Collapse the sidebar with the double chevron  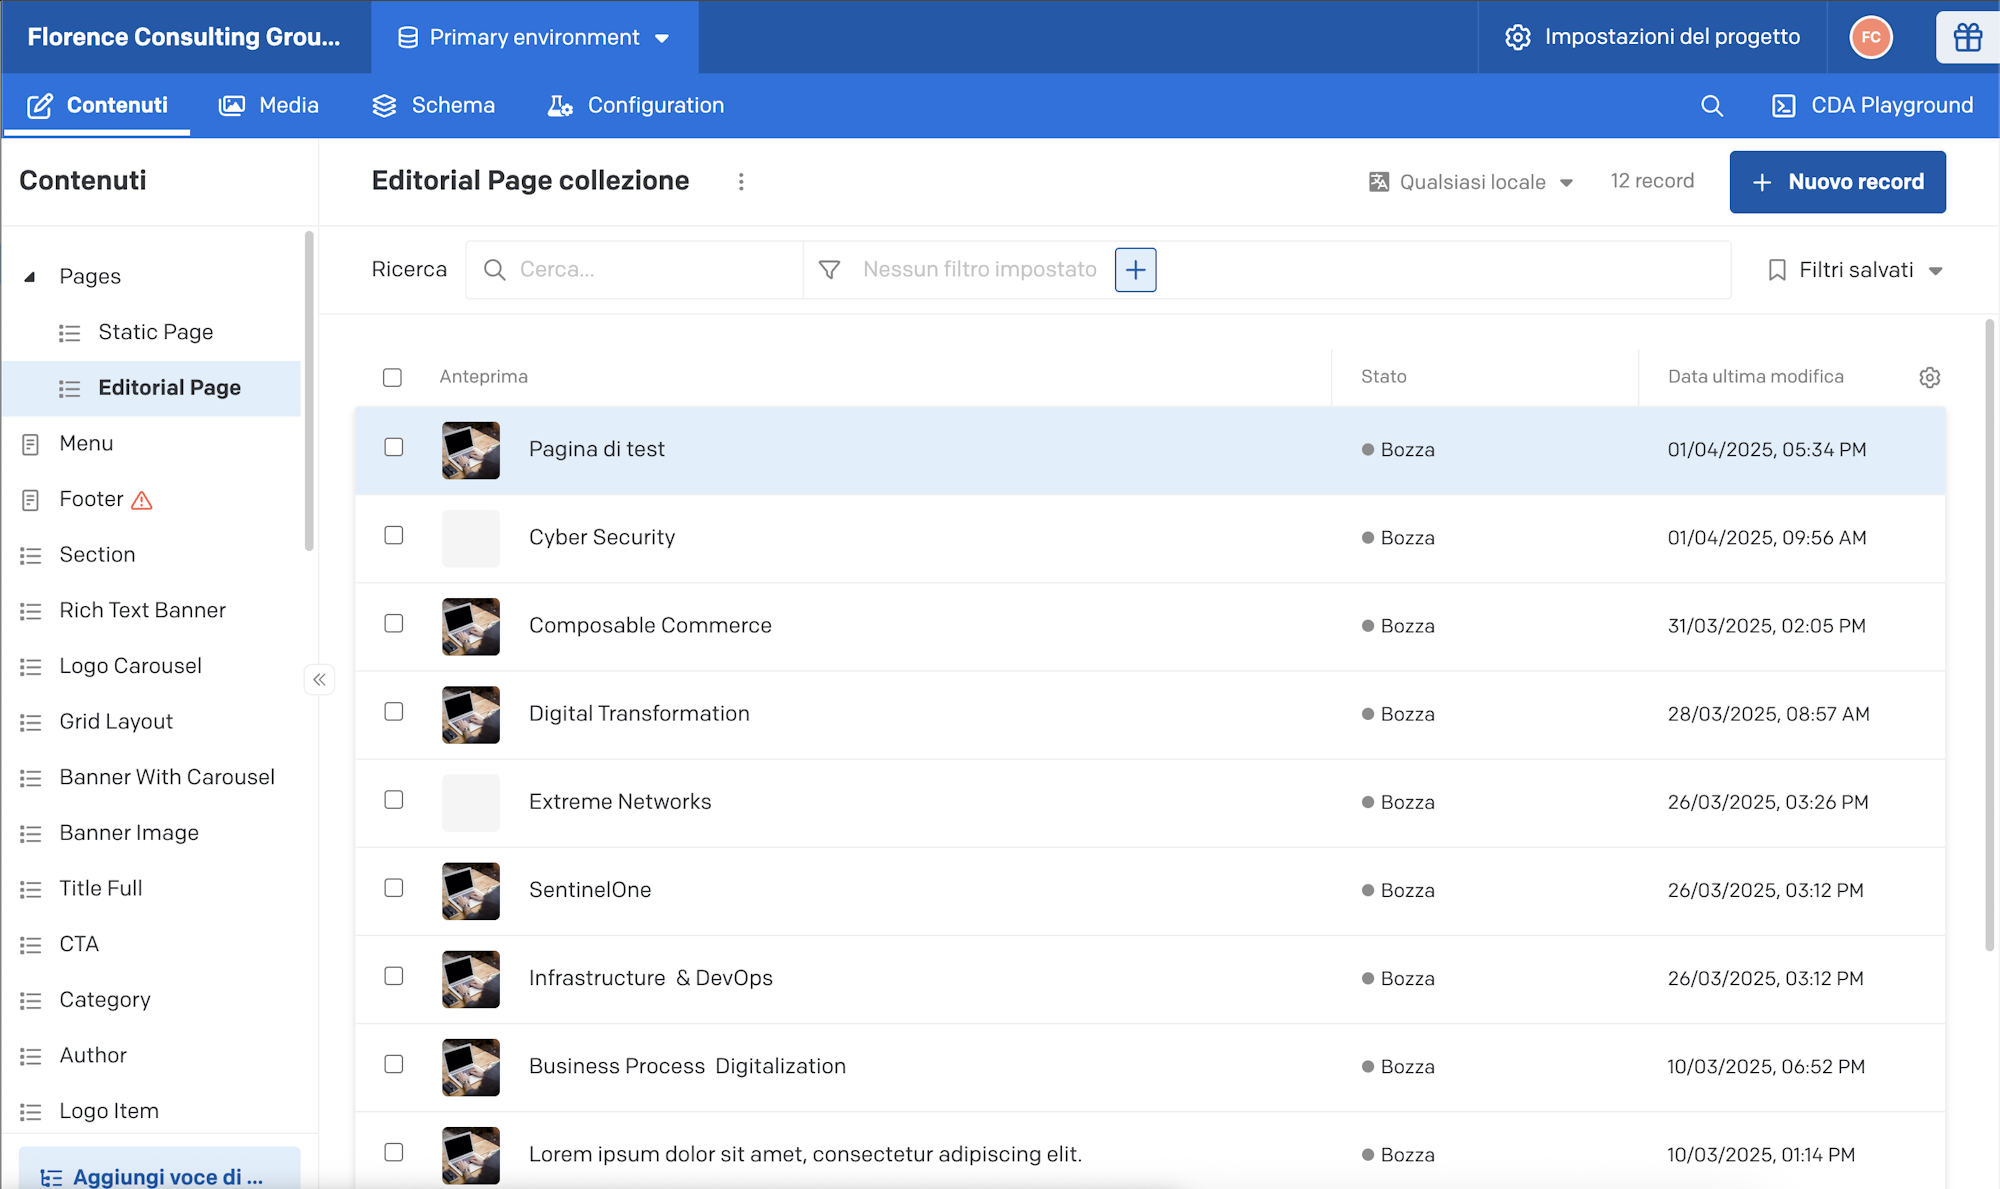pos(319,680)
